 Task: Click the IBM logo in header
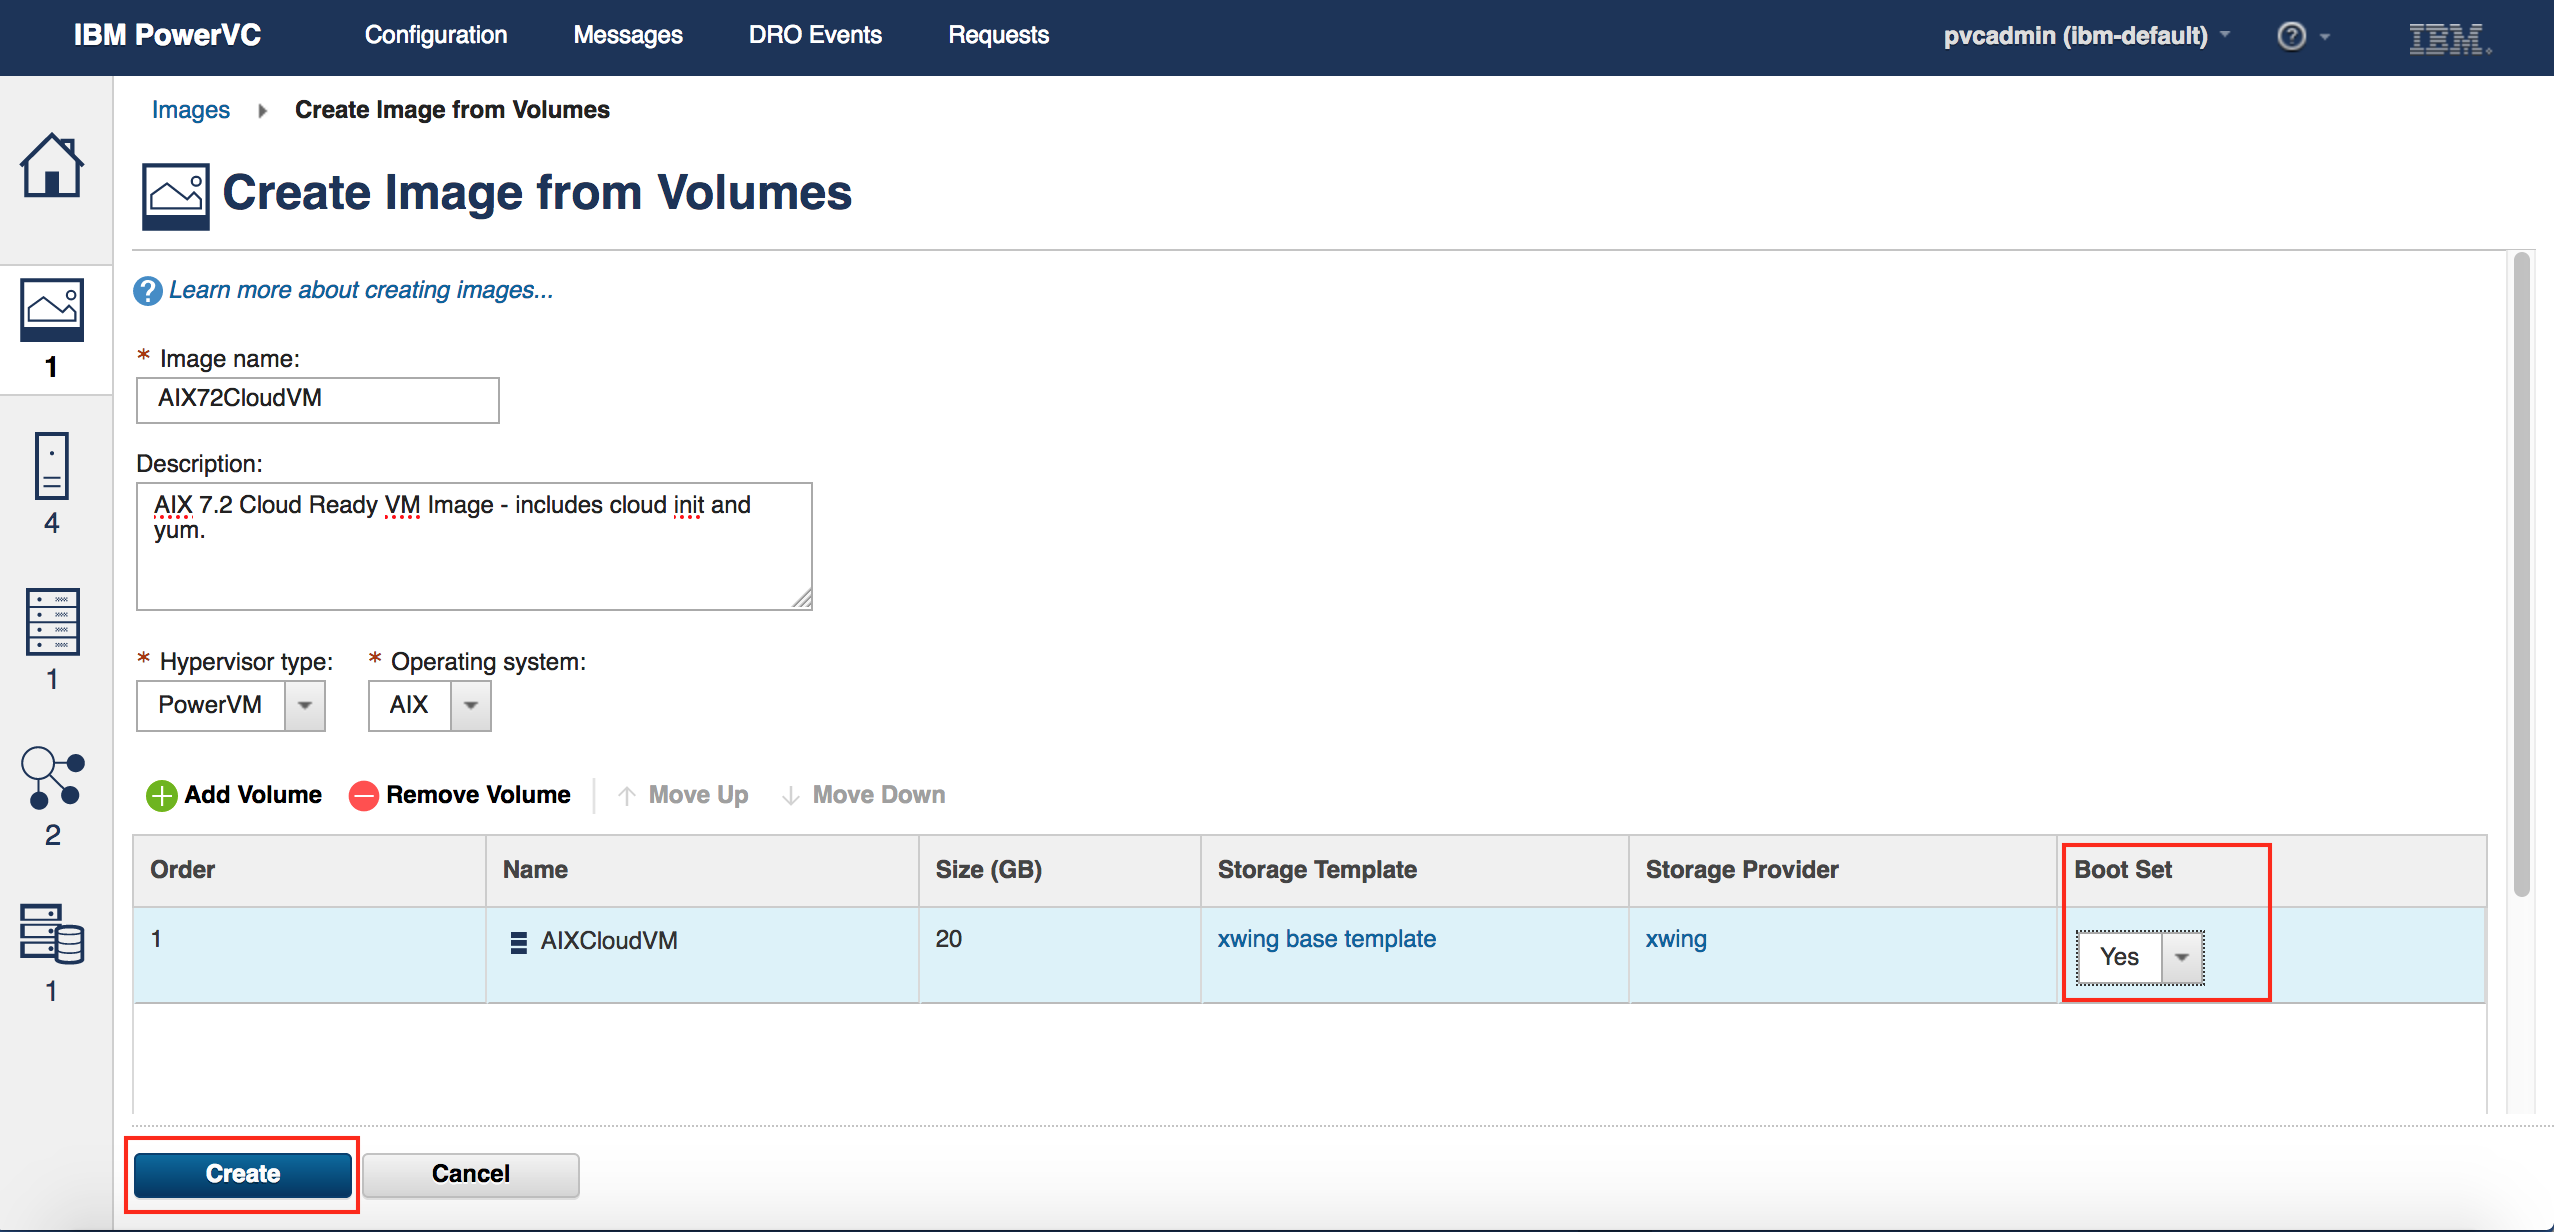tap(2450, 38)
